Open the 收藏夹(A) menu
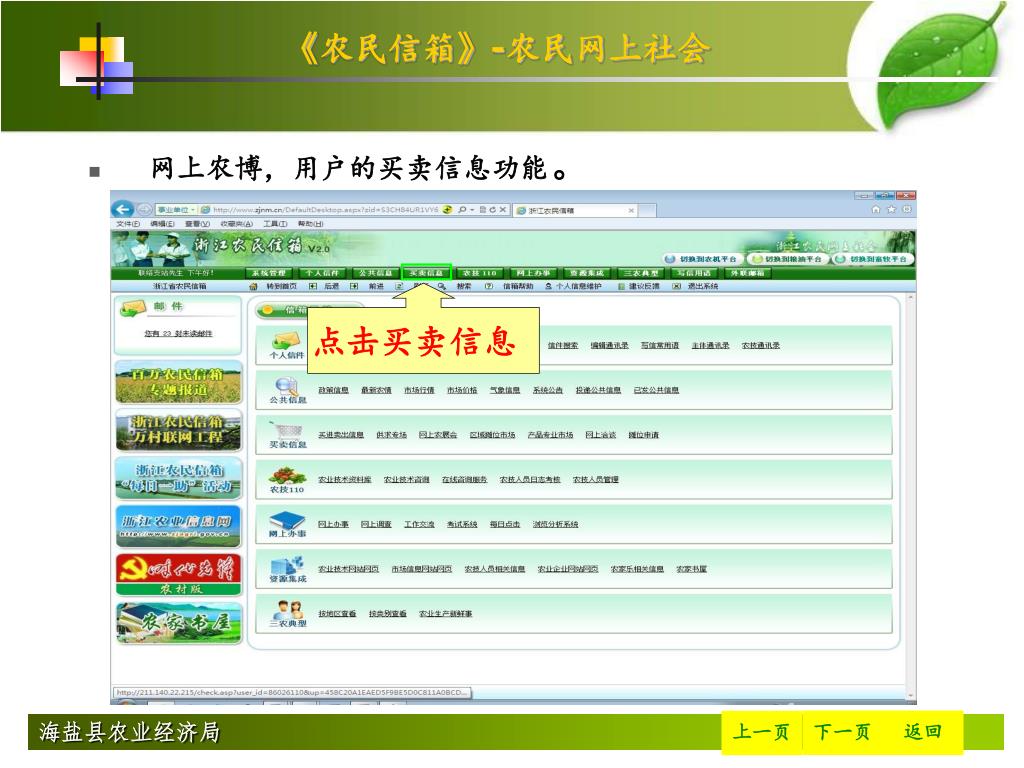This screenshot has height=768, width=1024. [236, 224]
